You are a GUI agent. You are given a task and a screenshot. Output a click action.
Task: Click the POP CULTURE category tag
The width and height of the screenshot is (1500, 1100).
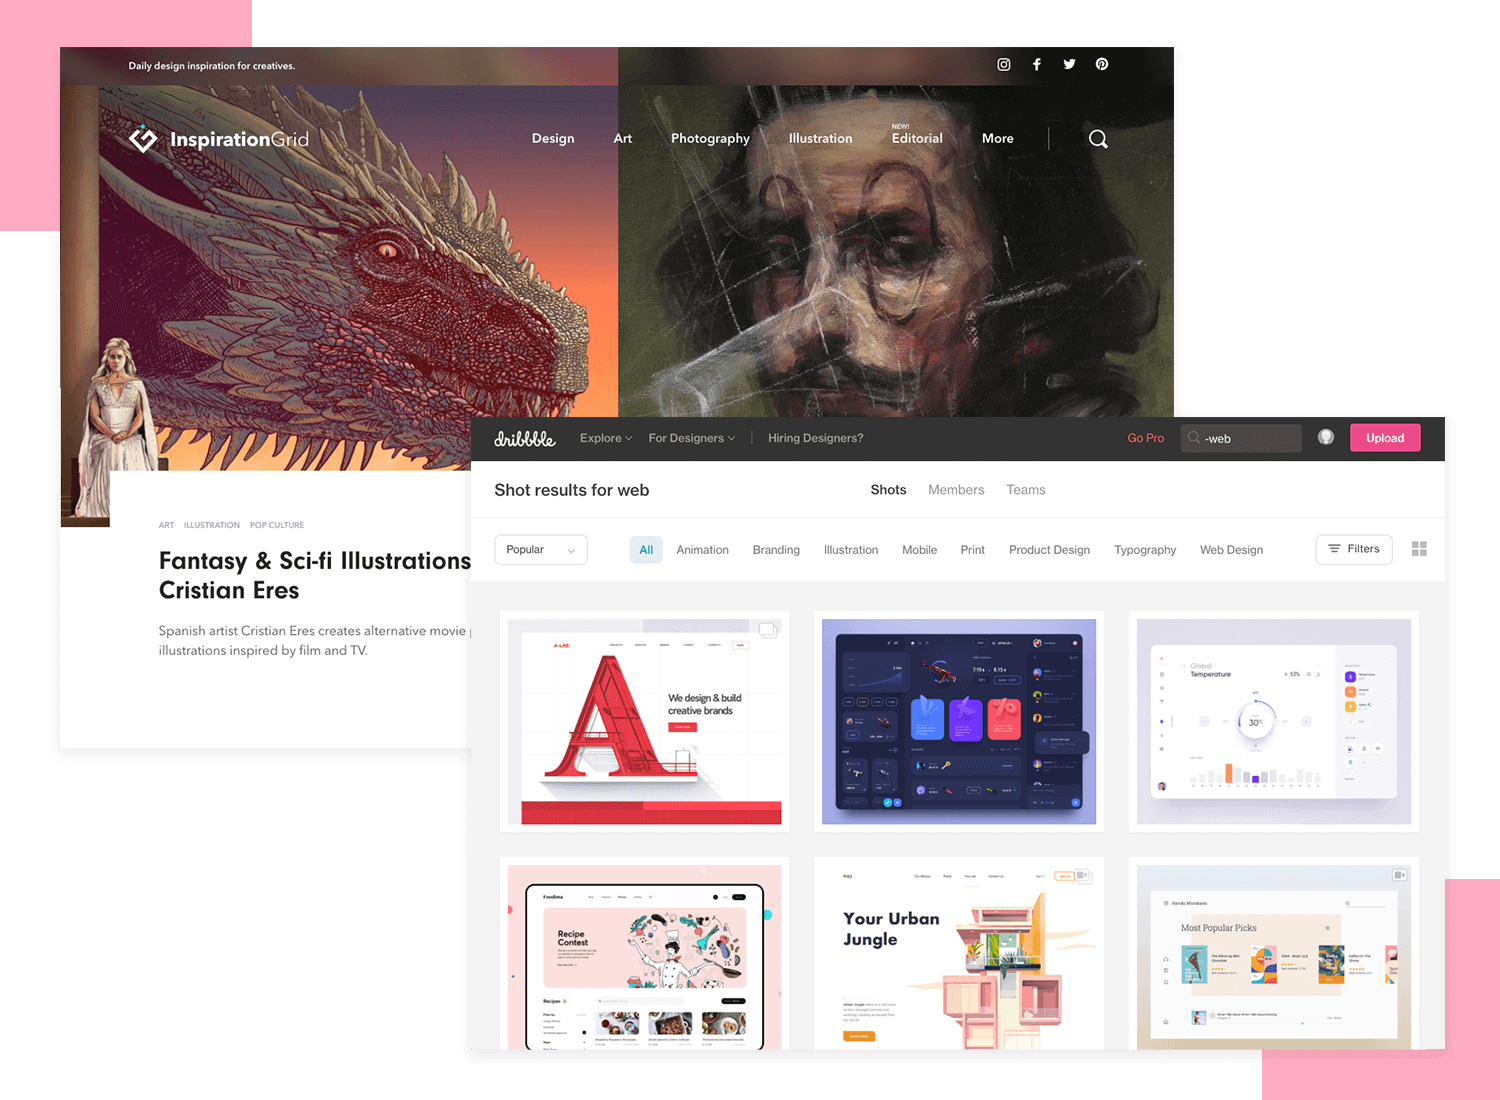[x=277, y=525]
